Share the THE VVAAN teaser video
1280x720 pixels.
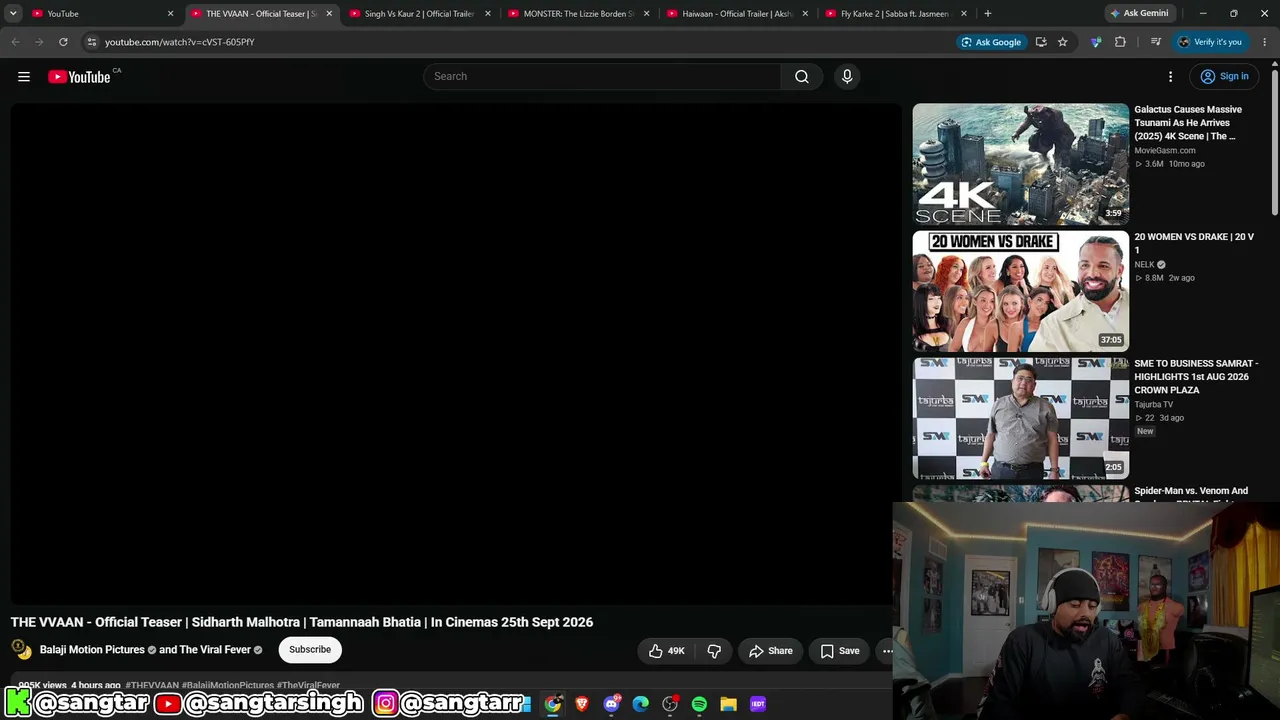[x=770, y=651]
